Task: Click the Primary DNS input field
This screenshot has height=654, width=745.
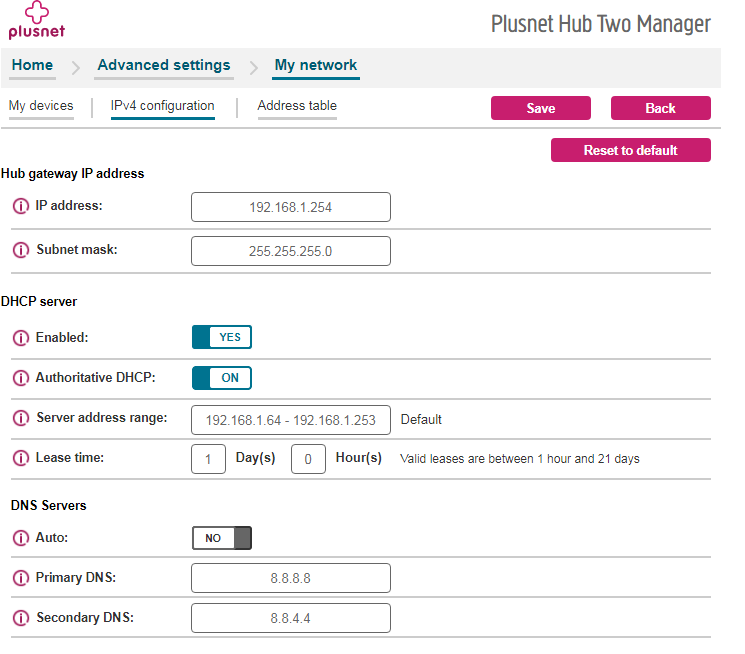Action: pyautogui.click(x=290, y=578)
